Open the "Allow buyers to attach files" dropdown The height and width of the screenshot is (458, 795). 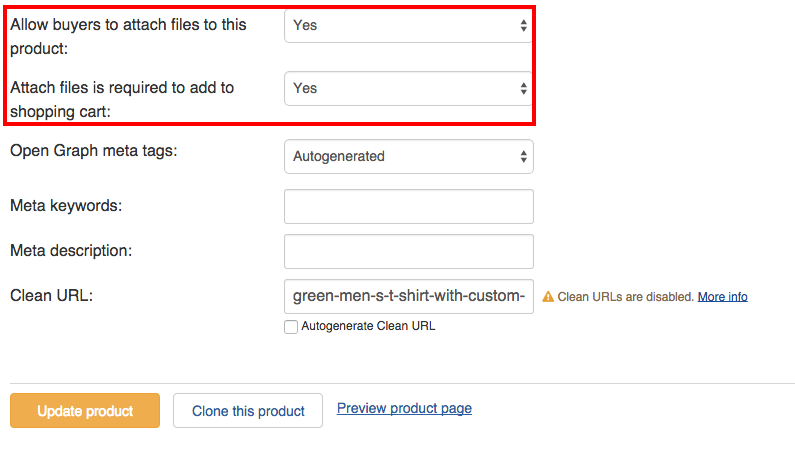click(x=408, y=25)
